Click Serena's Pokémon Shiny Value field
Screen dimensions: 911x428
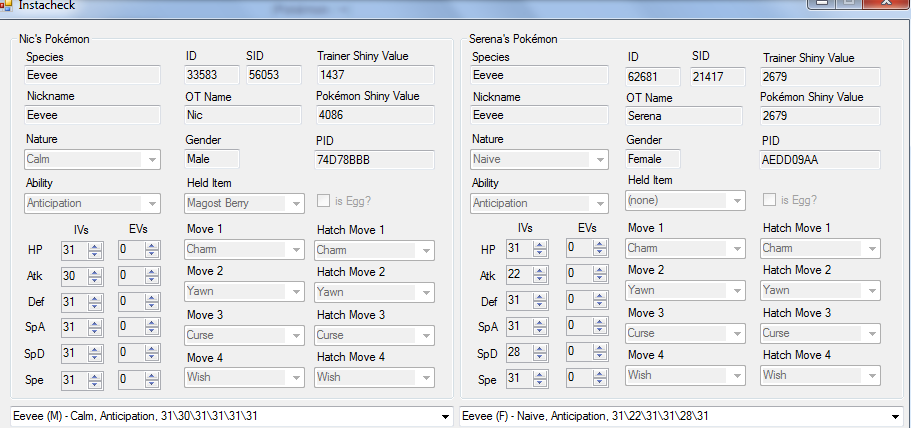click(x=820, y=116)
